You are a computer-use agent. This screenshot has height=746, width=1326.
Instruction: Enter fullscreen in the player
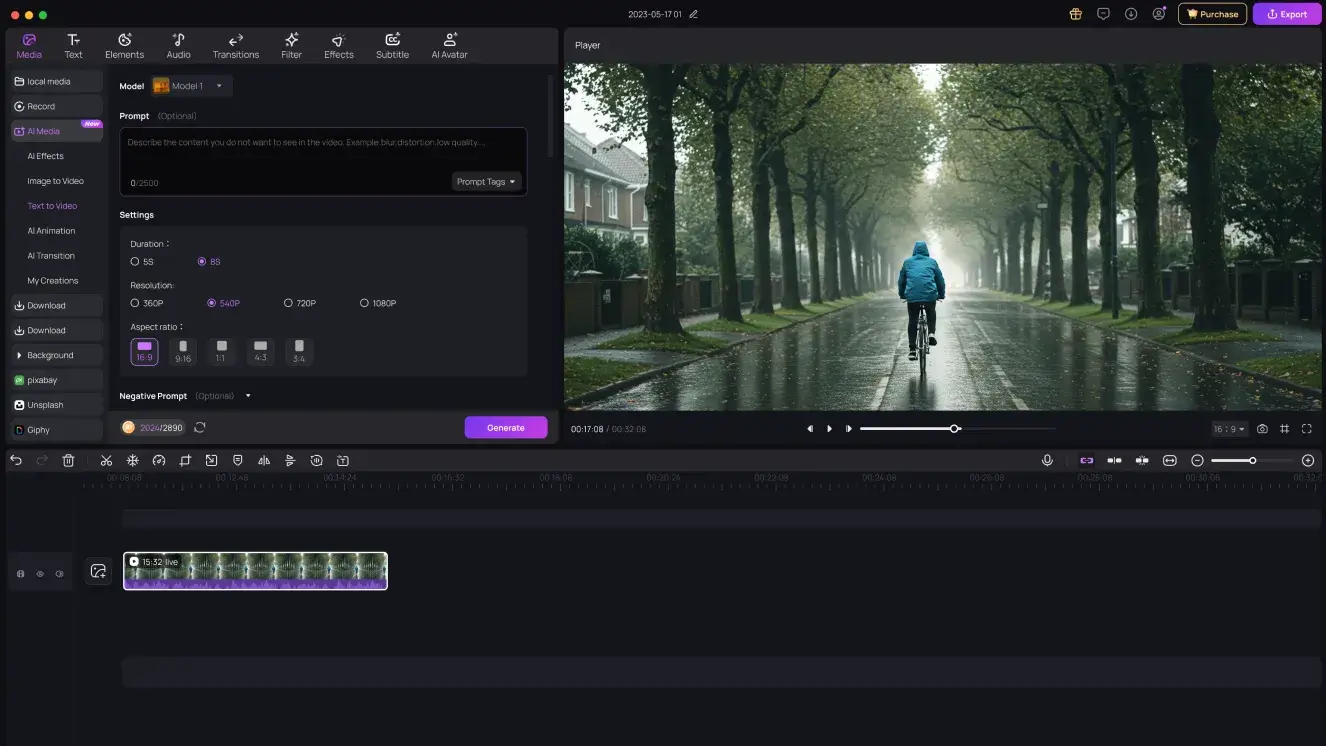(1307, 429)
